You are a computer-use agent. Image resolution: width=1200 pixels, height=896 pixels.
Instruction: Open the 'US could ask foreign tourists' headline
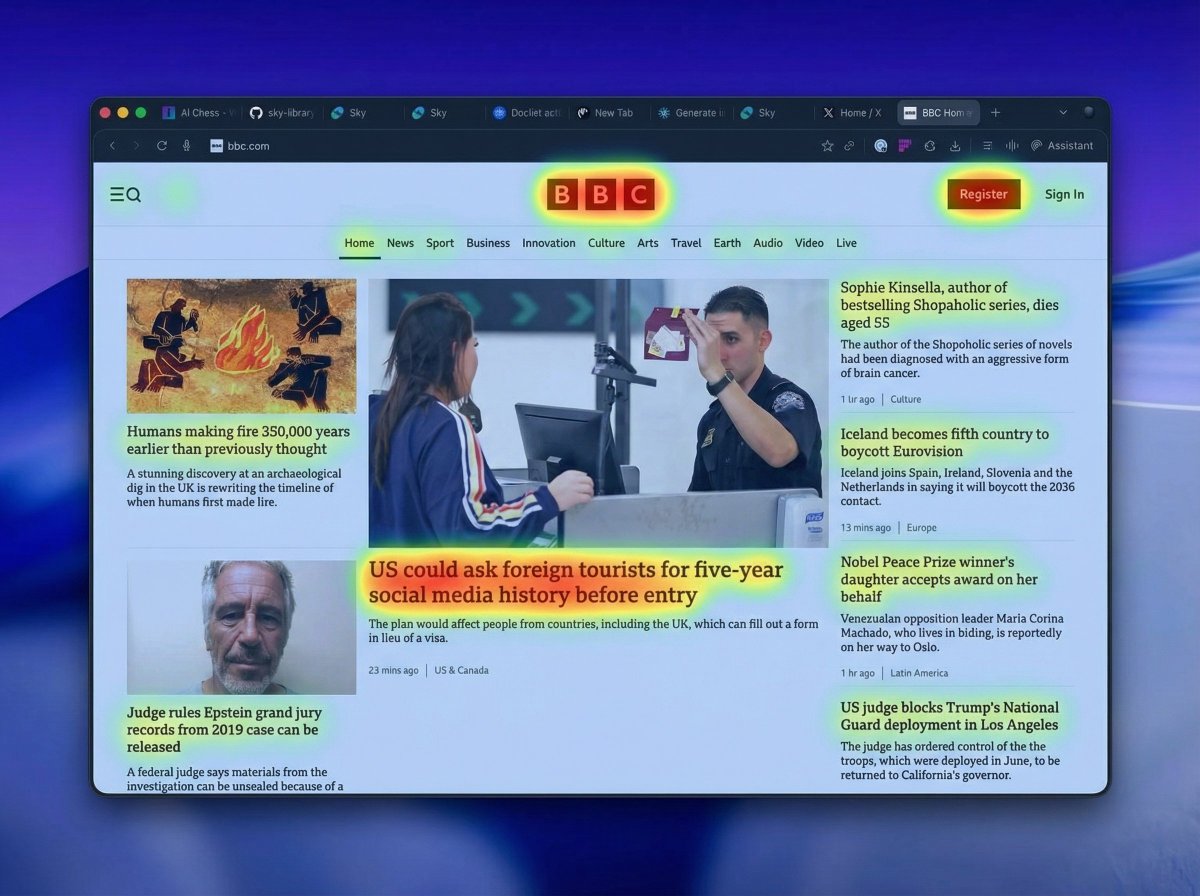coord(576,583)
